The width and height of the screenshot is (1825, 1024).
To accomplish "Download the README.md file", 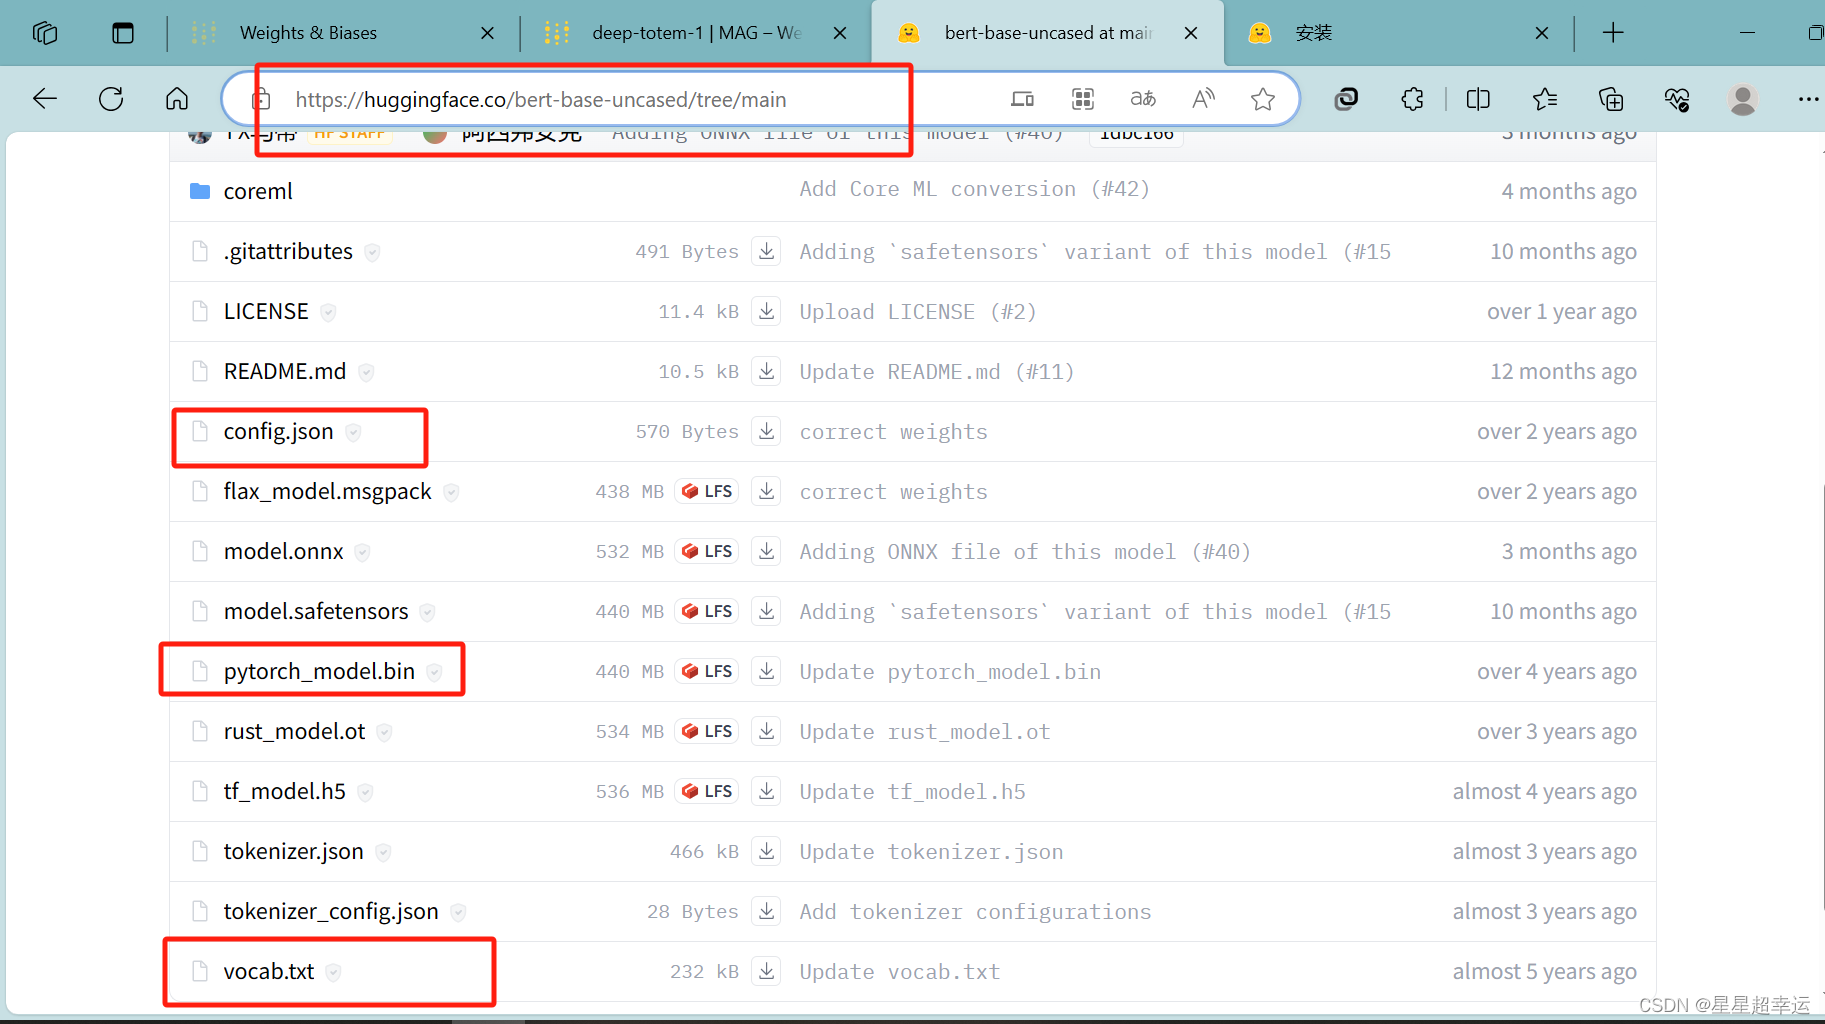I will tap(766, 371).
